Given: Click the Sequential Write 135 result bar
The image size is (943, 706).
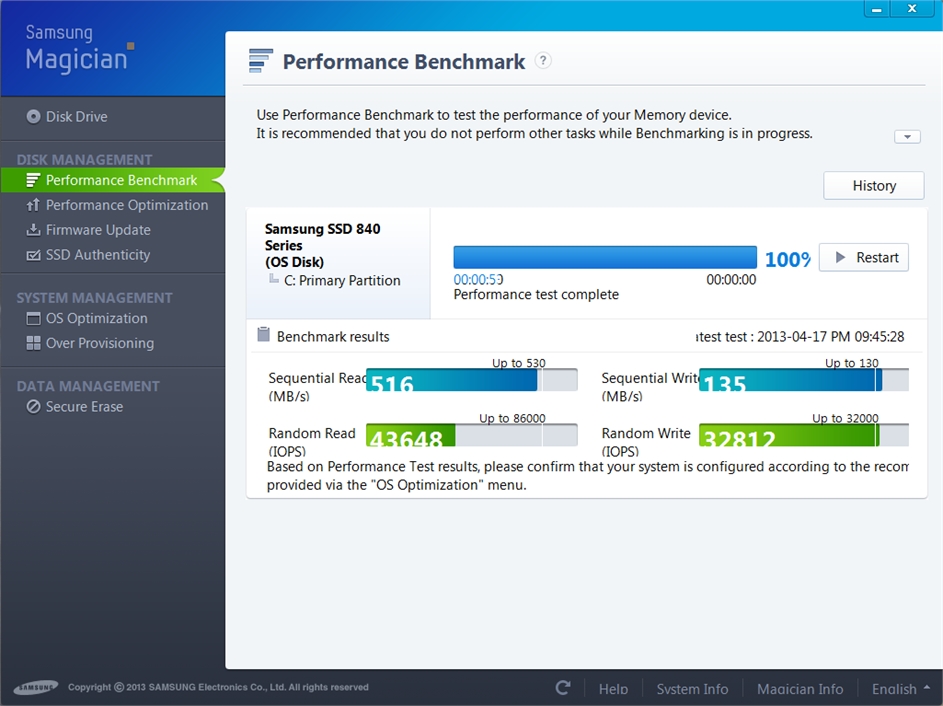Looking at the screenshot, I should point(803,380).
